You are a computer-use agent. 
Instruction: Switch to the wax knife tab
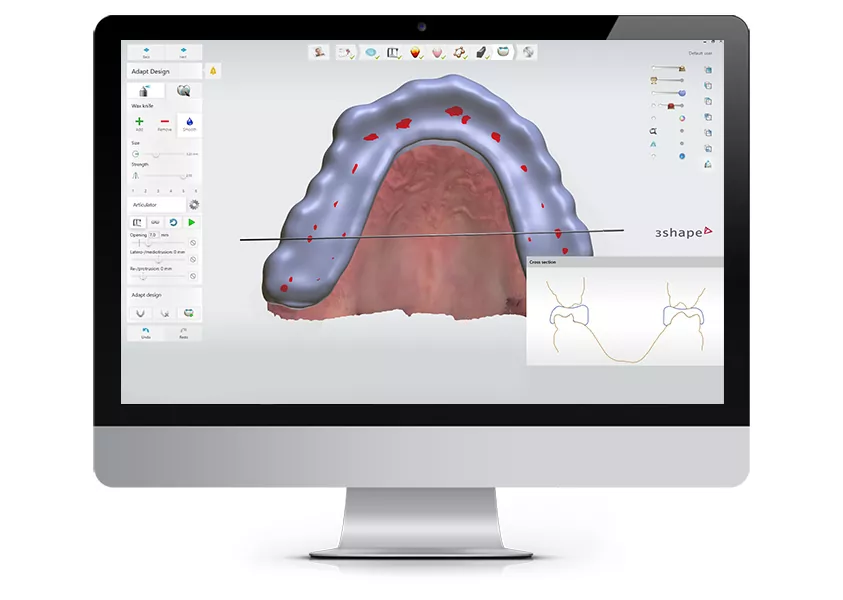point(145,90)
